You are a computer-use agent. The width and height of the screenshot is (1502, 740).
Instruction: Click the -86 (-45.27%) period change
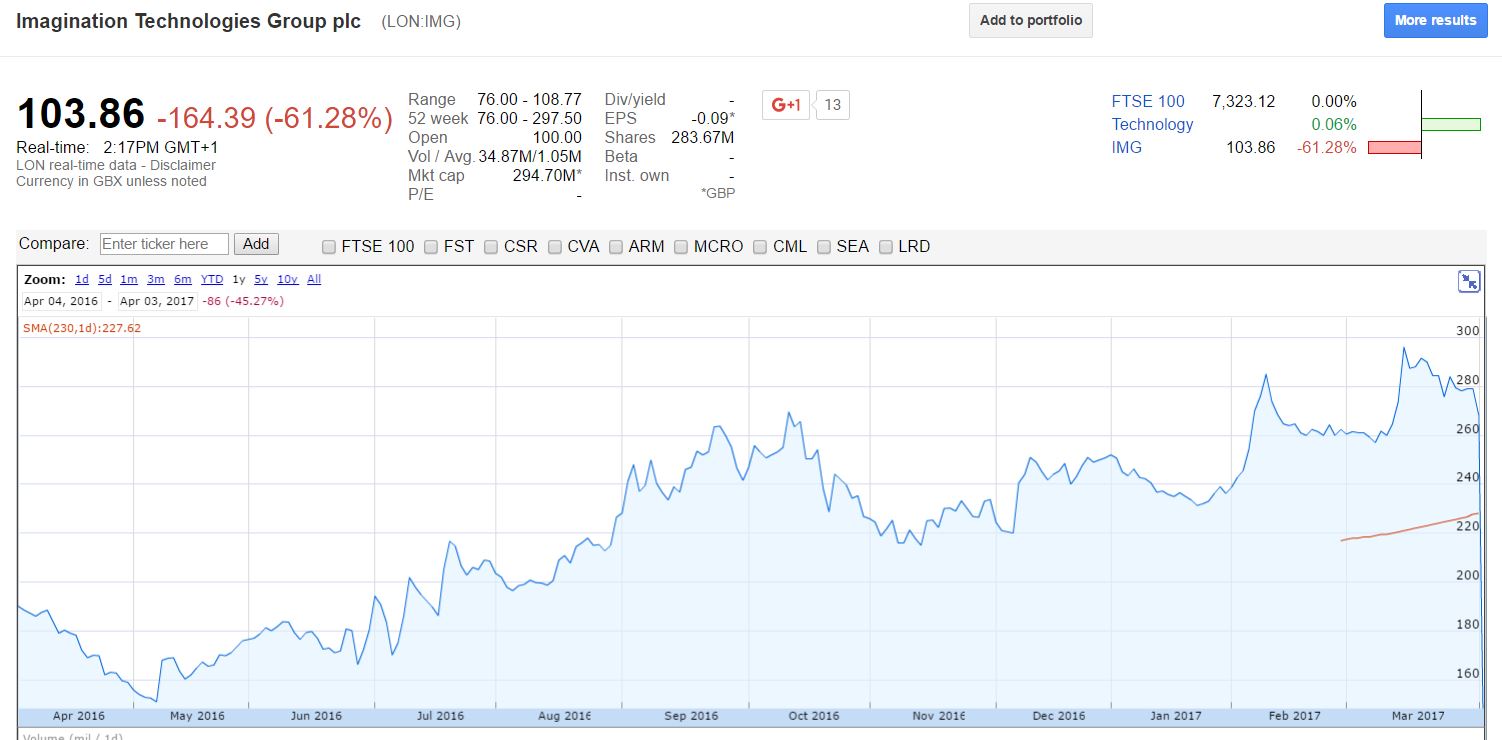(243, 301)
